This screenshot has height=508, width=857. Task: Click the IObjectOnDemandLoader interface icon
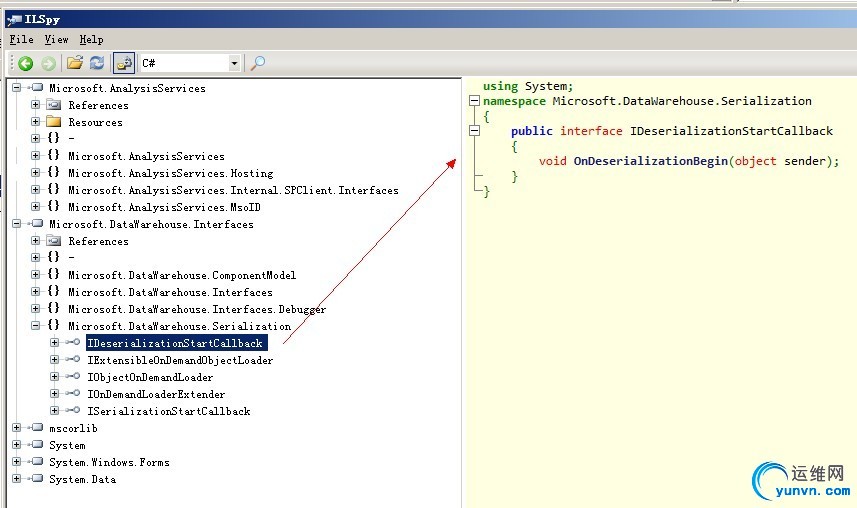click(72, 377)
